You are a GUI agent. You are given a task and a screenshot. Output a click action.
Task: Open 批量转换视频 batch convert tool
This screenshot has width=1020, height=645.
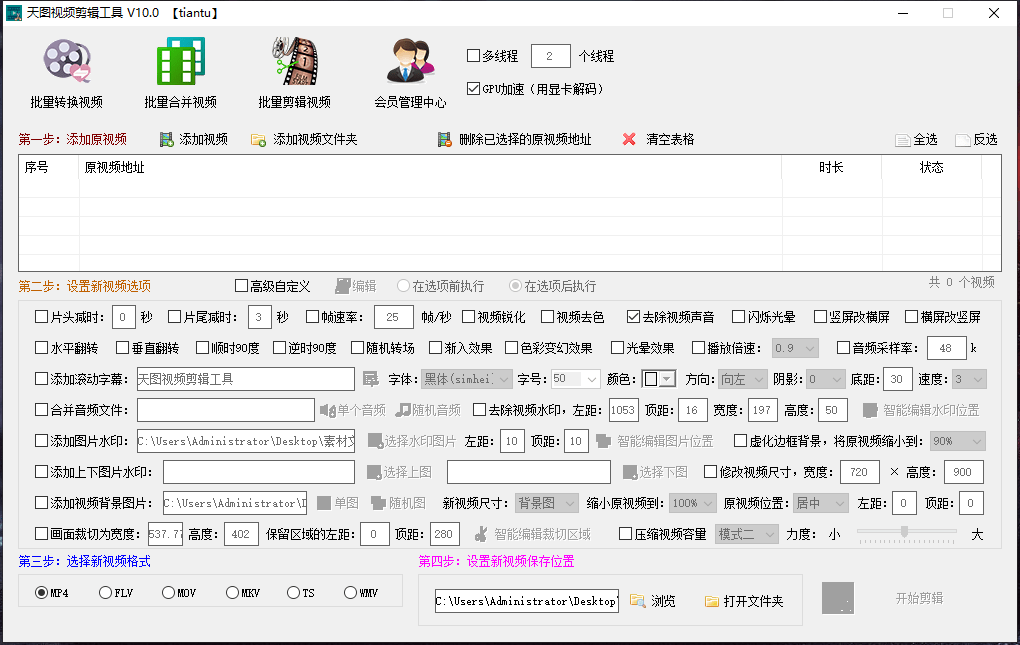coord(66,61)
